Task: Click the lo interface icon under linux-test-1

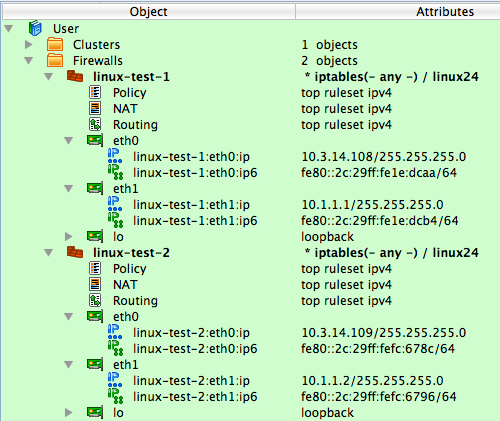Action: point(95,236)
